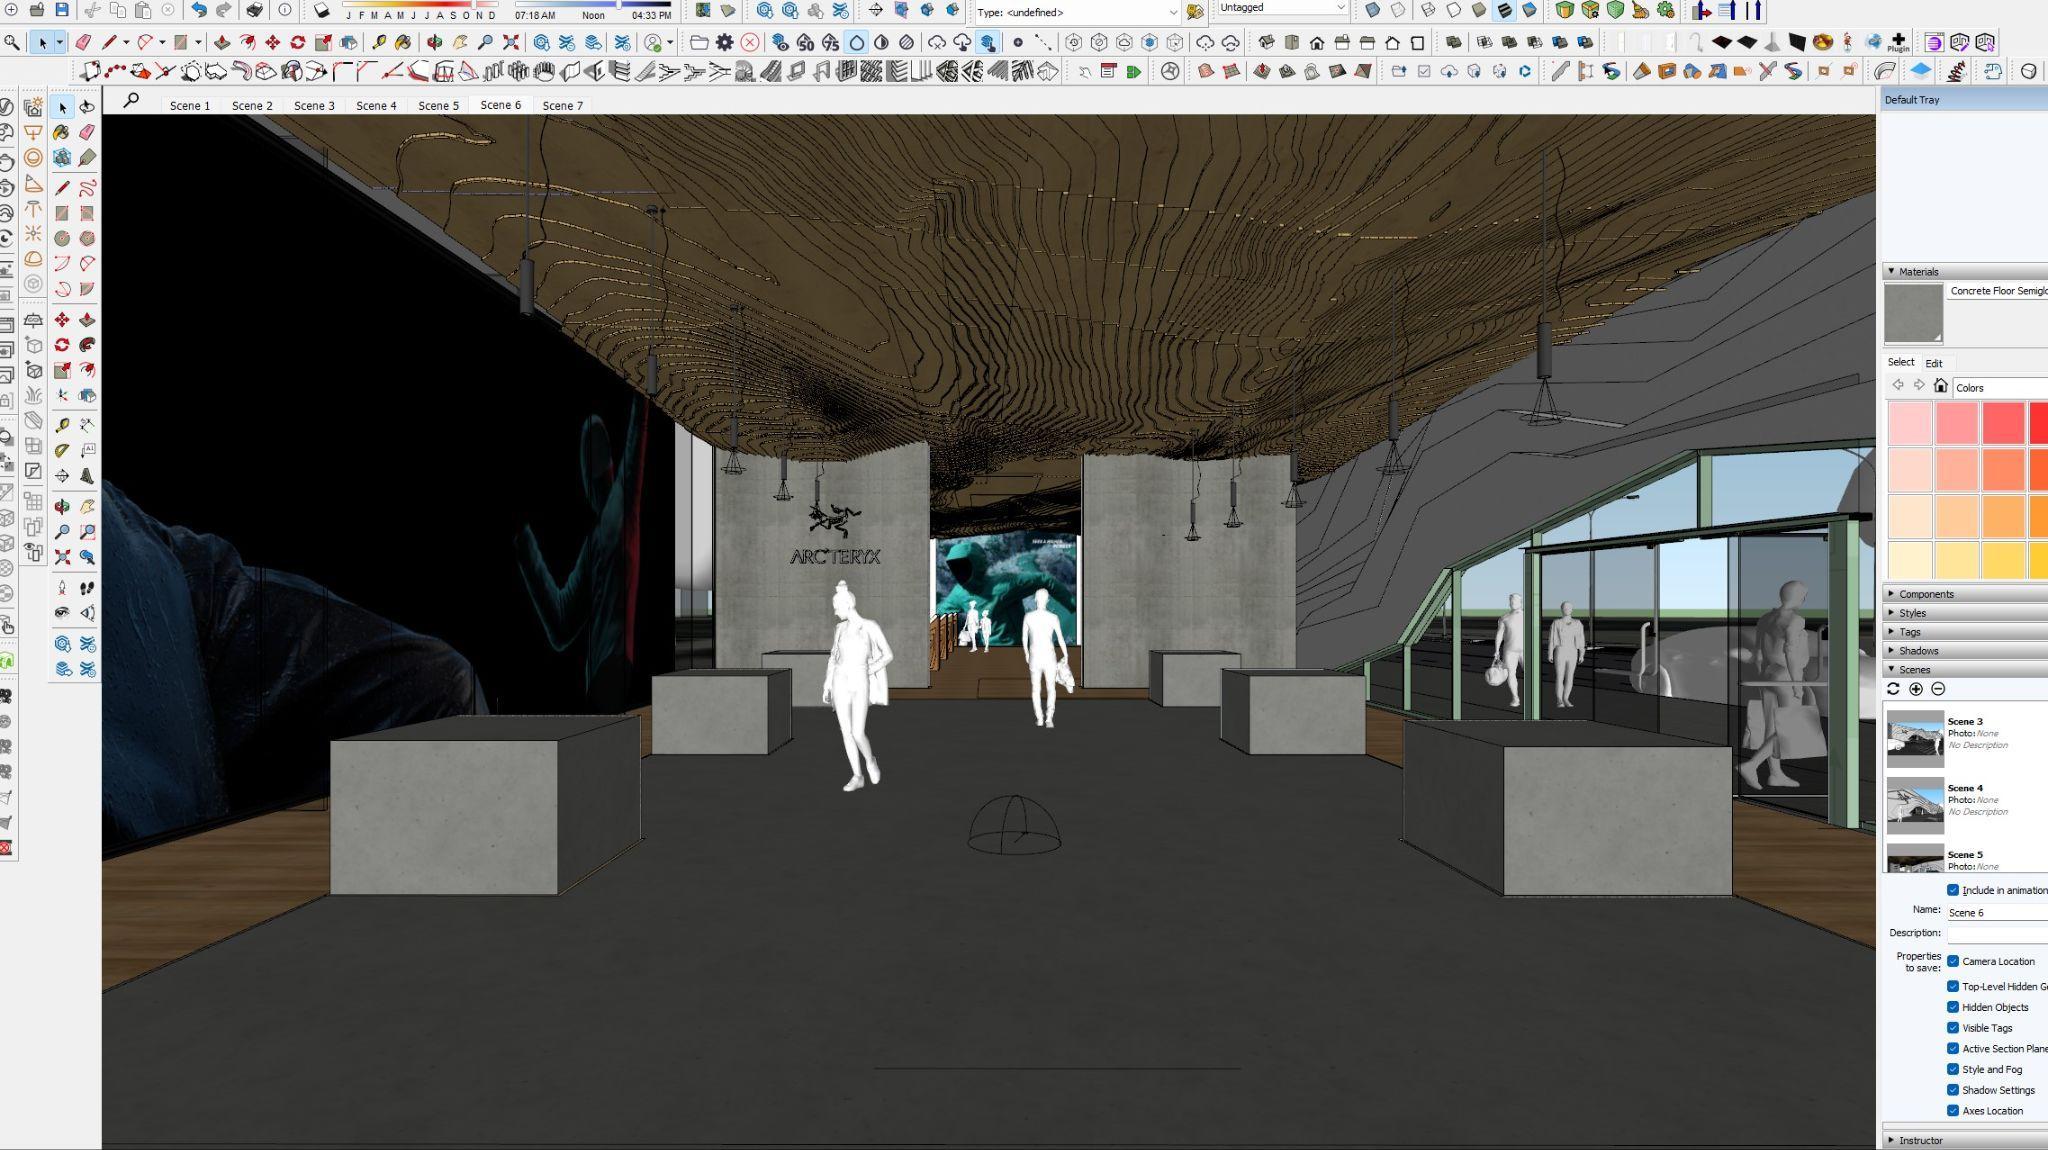Open the Edit tab in Materials

click(x=1934, y=363)
